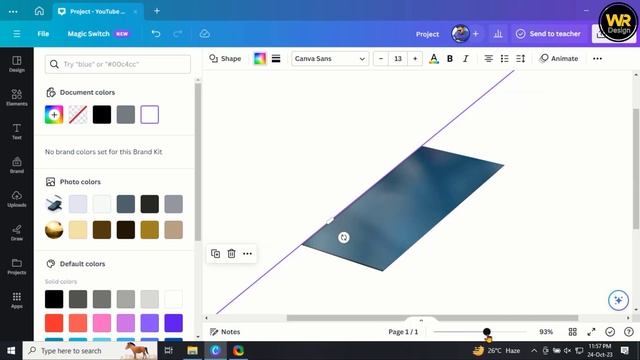Screen dimensions: 640x360
Task: Increase font size with plus
Action: 415,59
